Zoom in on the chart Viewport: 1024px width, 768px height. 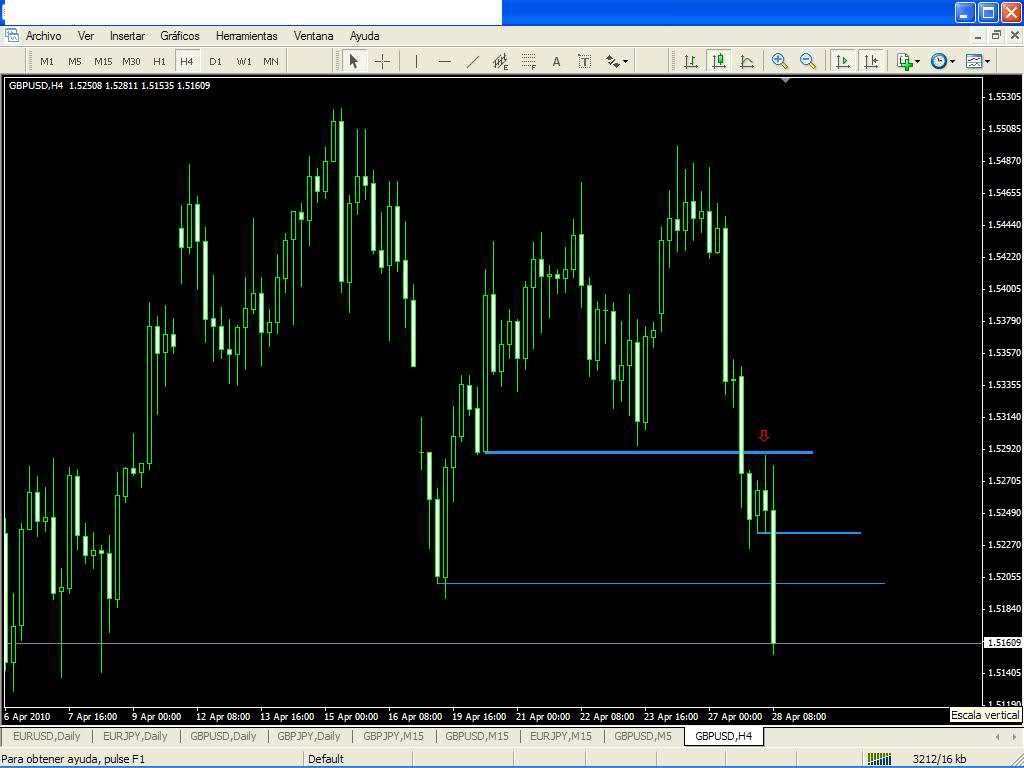779,61
